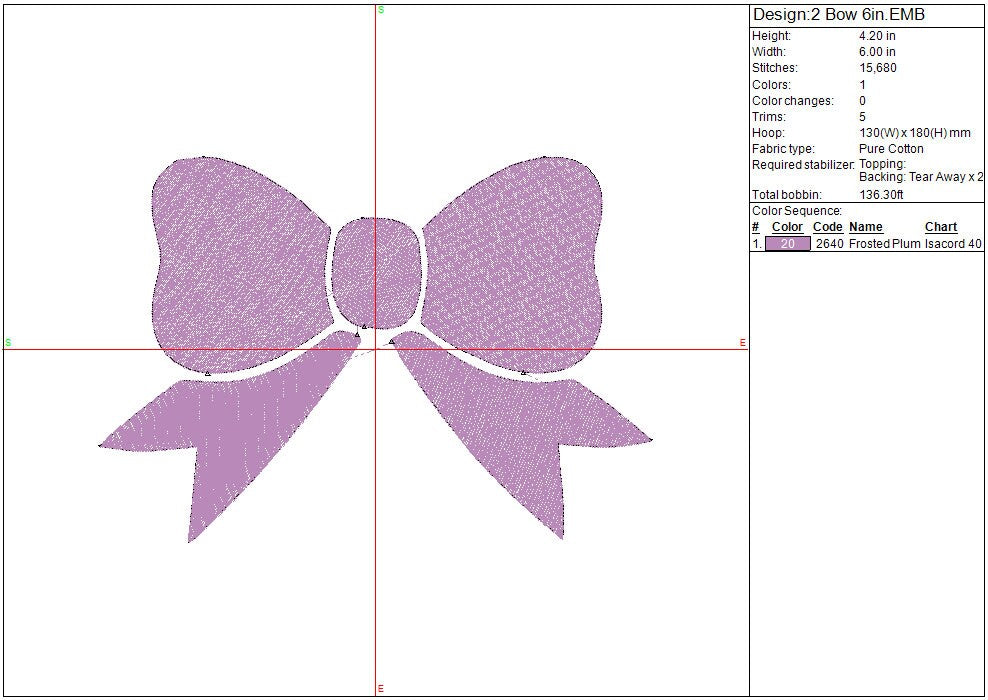Click the Code column header
This screenshot has height=700, width=988.
tap(828, 228)
